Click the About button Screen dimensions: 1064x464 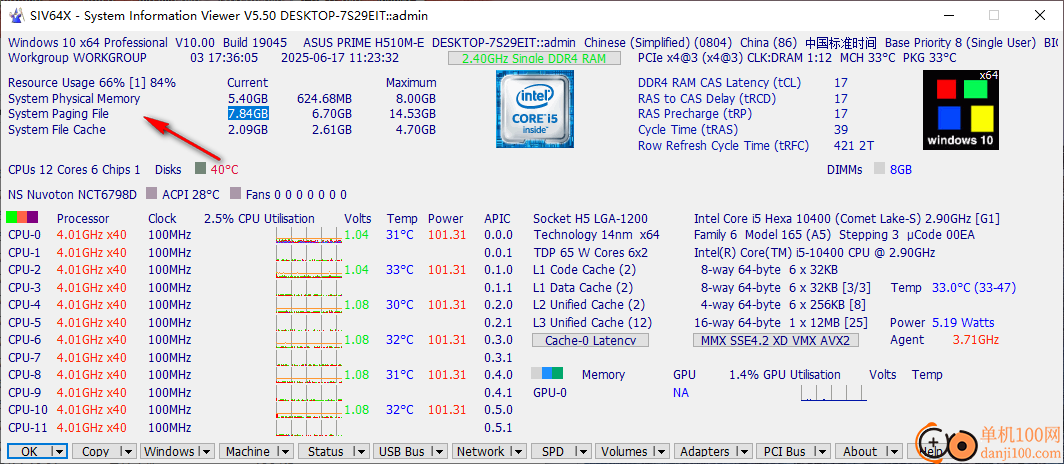click(x=869, y=451)
